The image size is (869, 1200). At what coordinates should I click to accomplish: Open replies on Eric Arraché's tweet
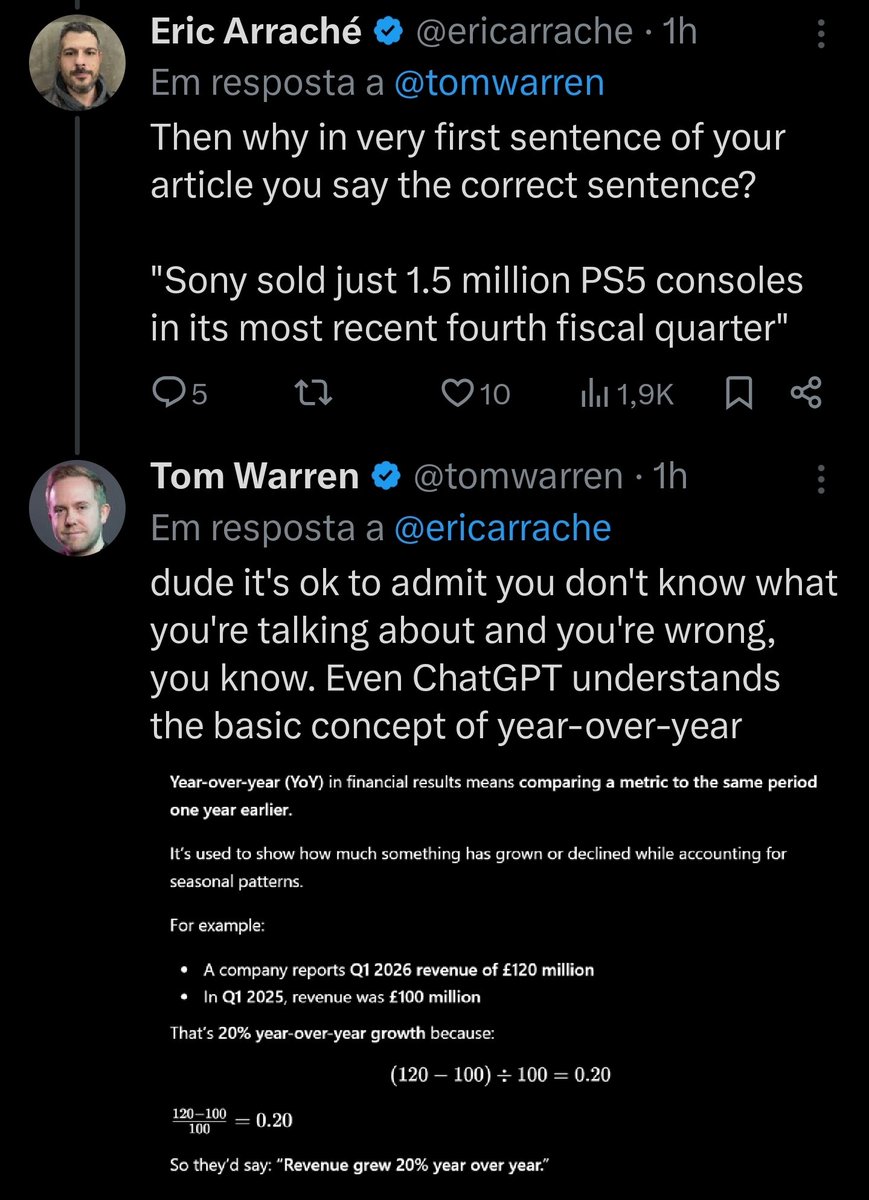pyautogui.click(x=180, y=395)
